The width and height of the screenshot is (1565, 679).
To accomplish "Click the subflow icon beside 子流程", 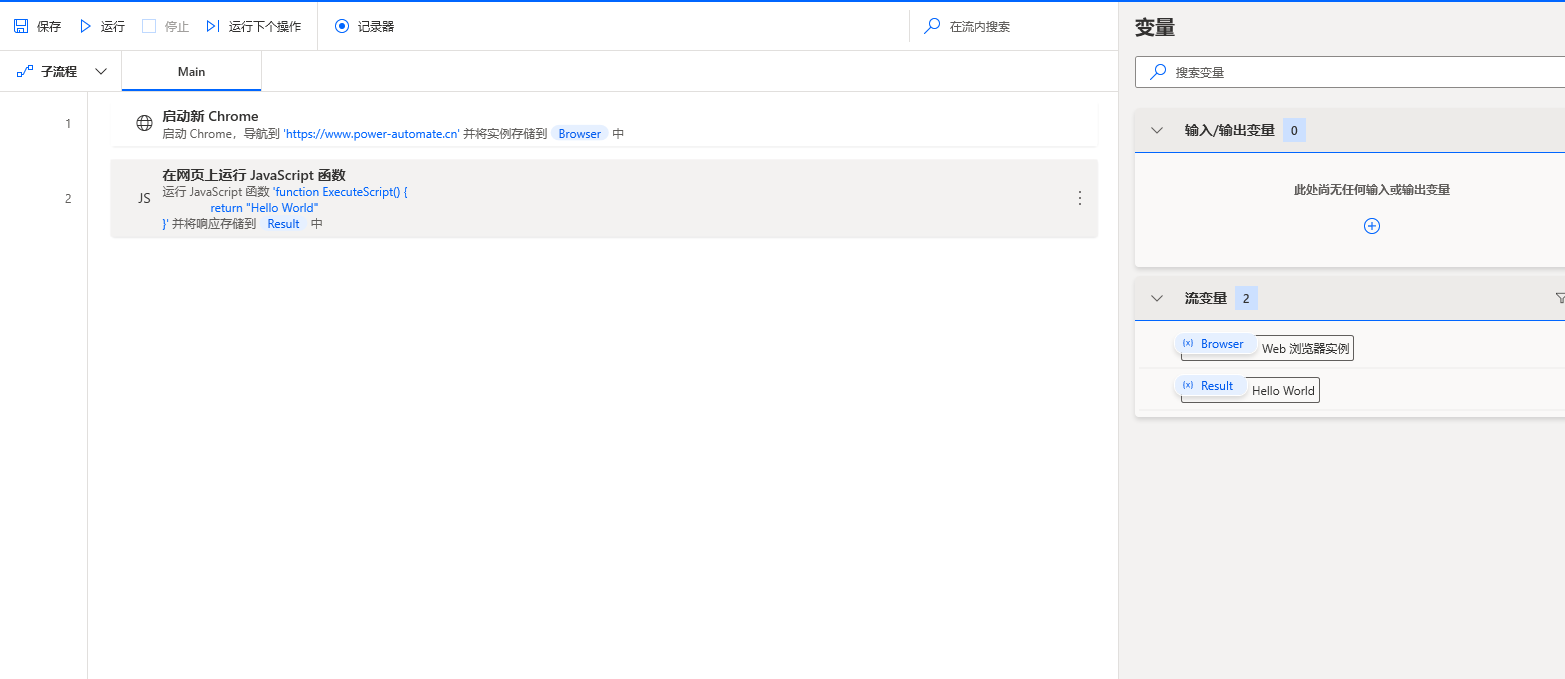I will 25,72.
